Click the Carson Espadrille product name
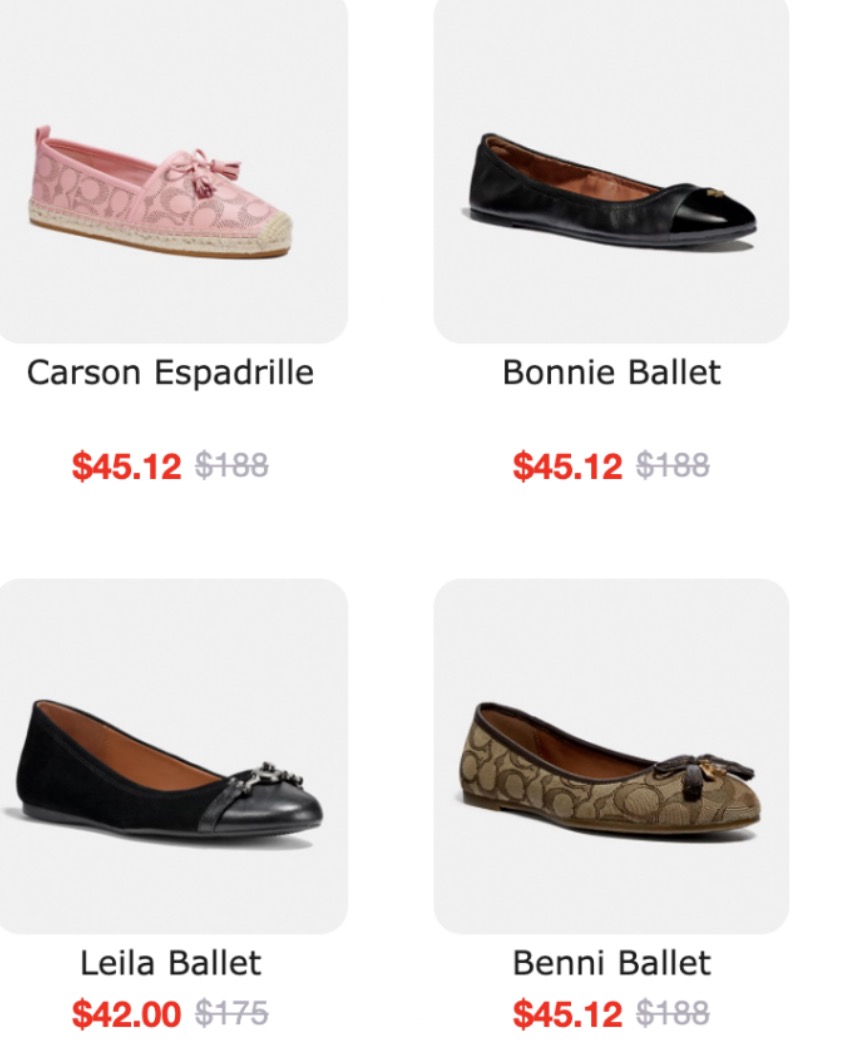864x1060 pixels. (x=170, y=373)
